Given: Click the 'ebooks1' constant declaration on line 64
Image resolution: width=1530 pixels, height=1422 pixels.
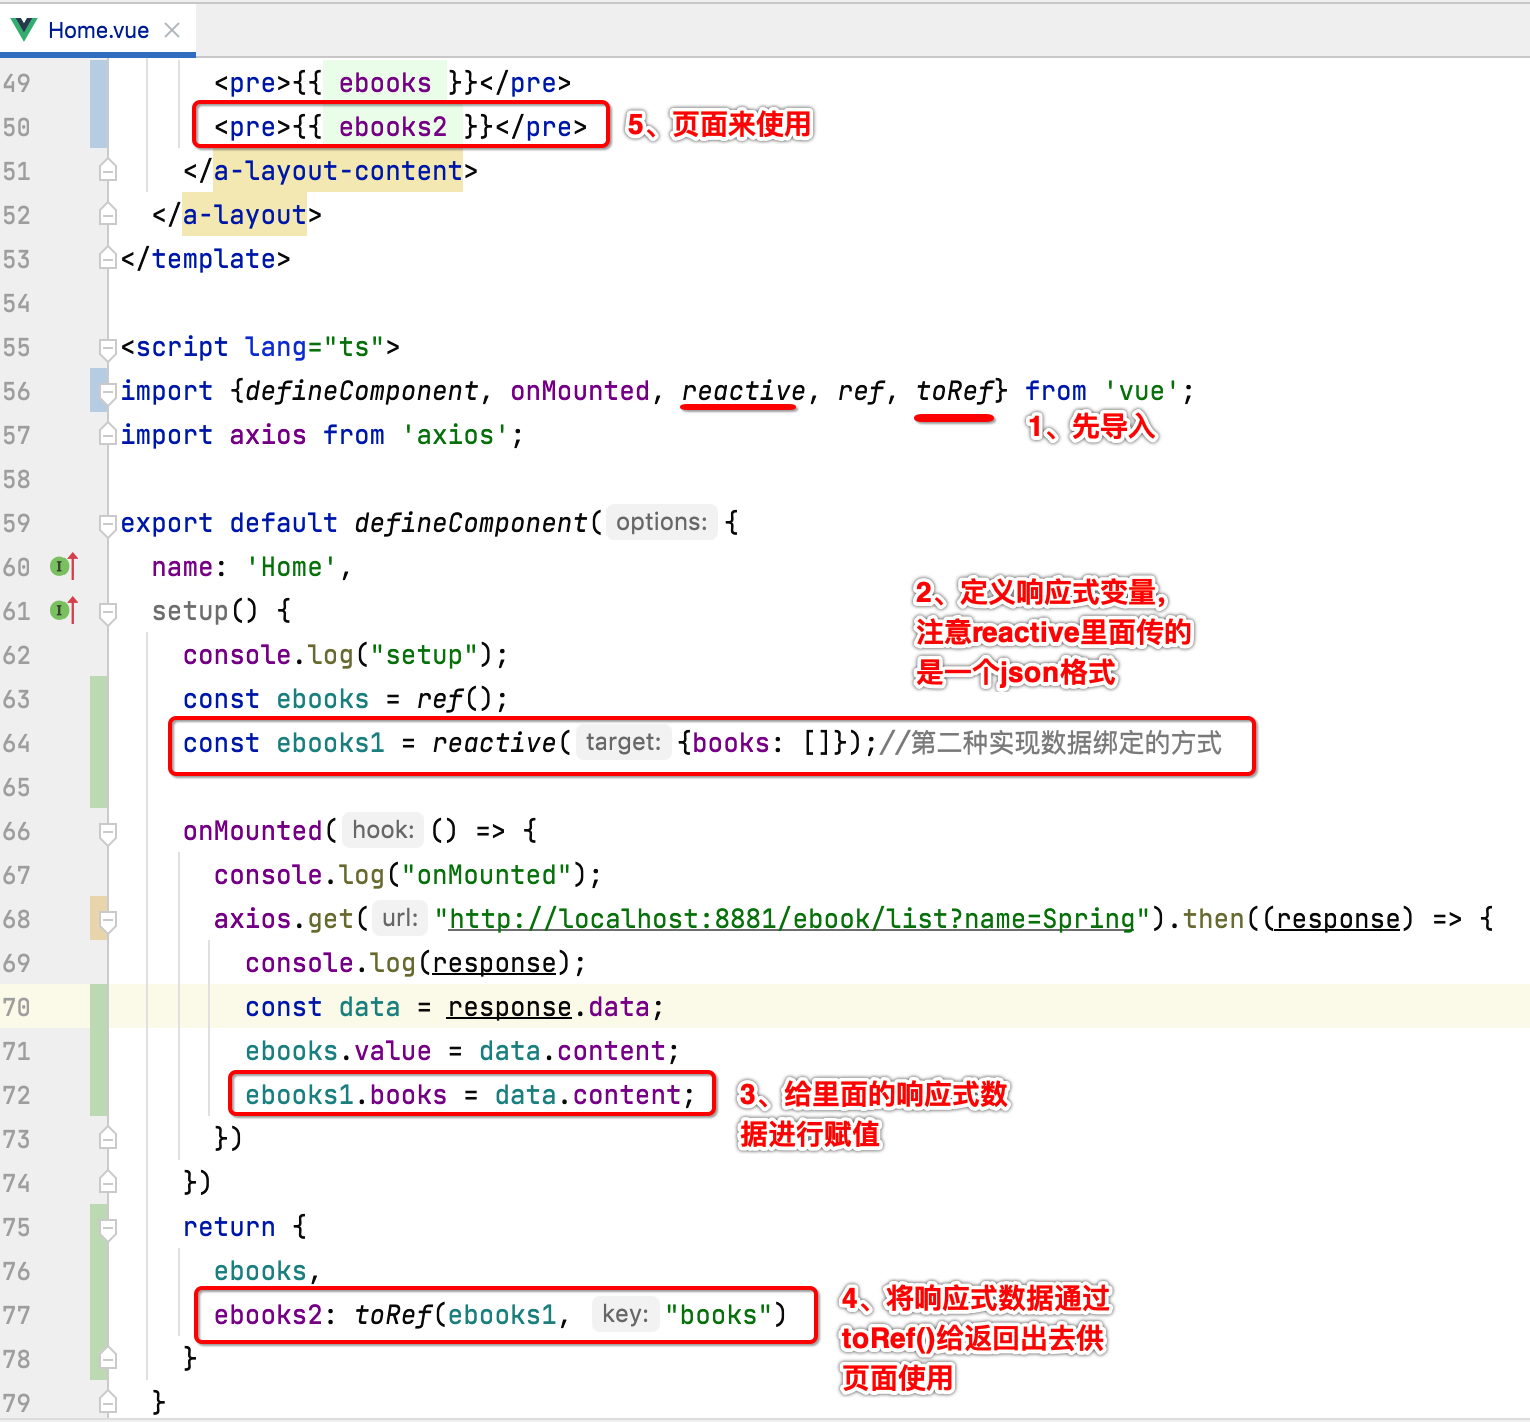Looking at the screenshot, I should point(330,743).
